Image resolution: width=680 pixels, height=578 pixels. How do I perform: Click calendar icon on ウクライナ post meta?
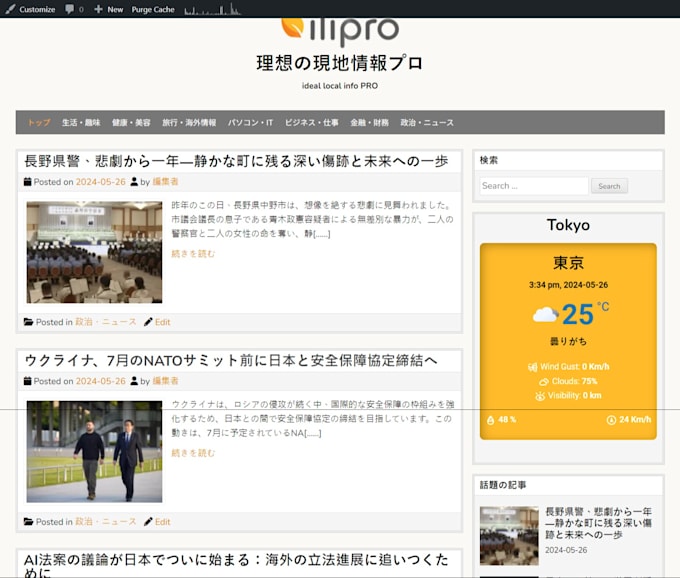pyautogui.click(x=28, y=381)
